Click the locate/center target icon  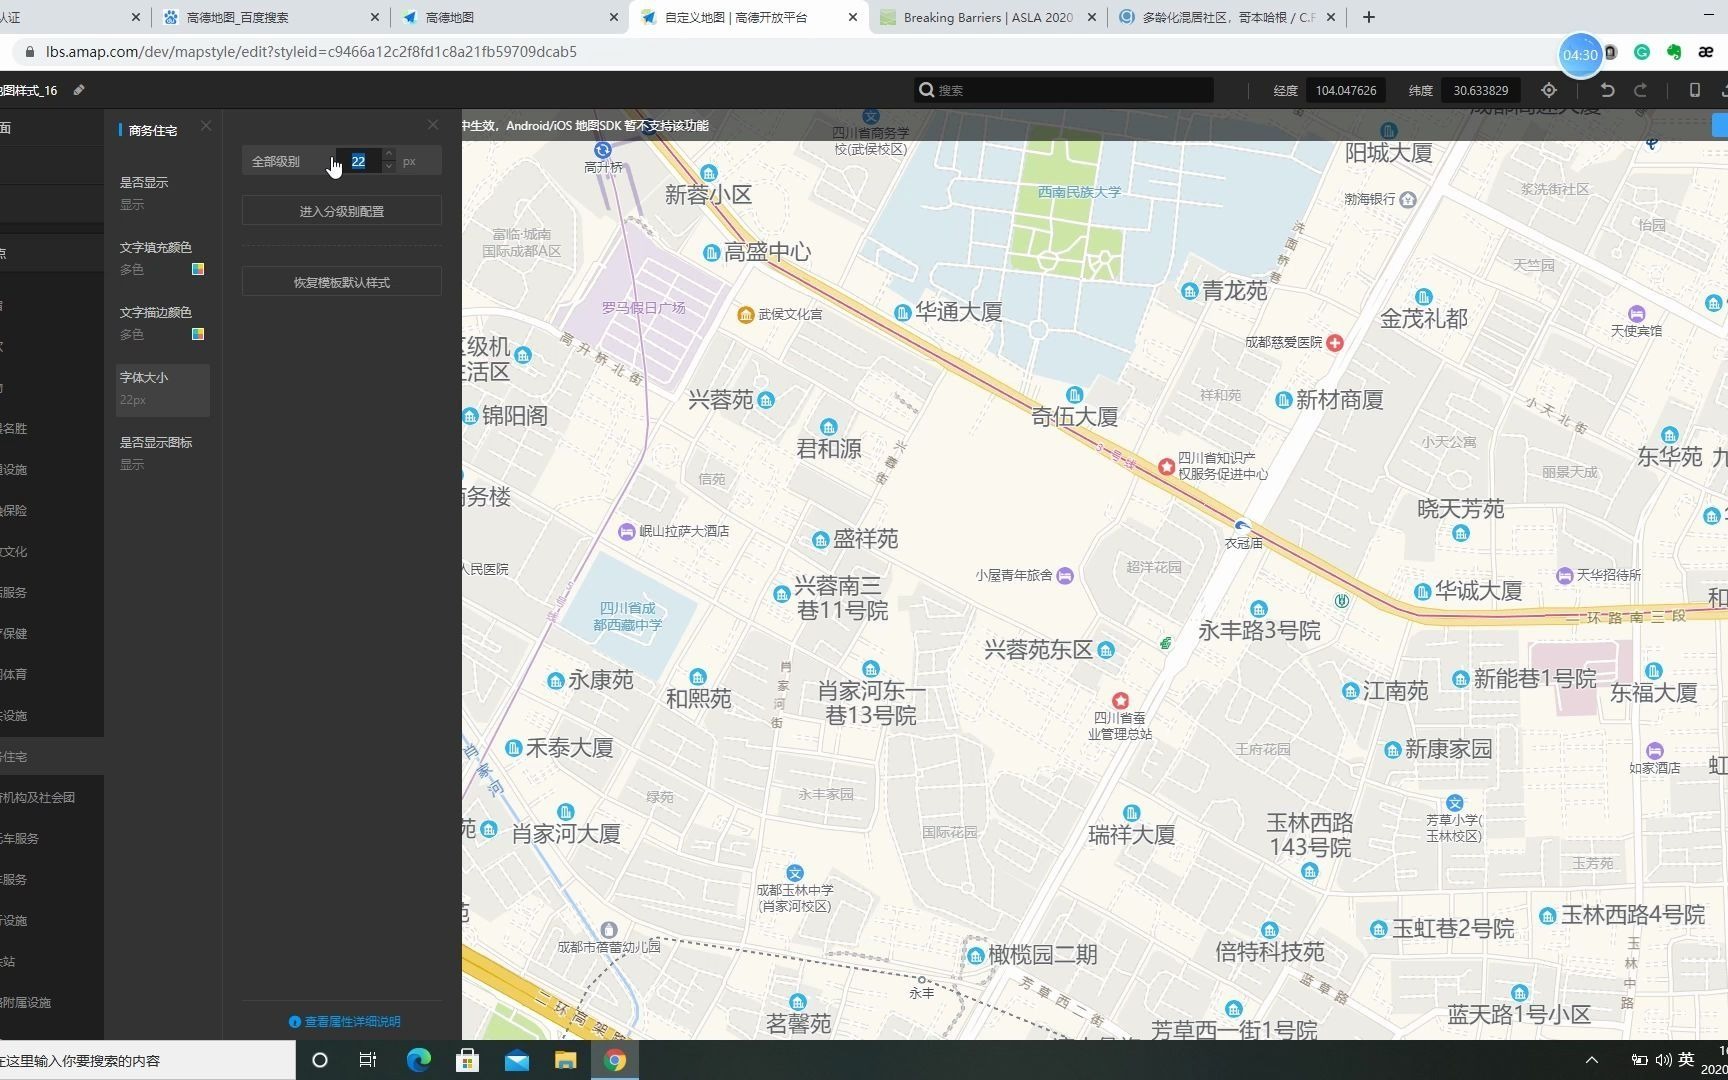coord(1549,90)
